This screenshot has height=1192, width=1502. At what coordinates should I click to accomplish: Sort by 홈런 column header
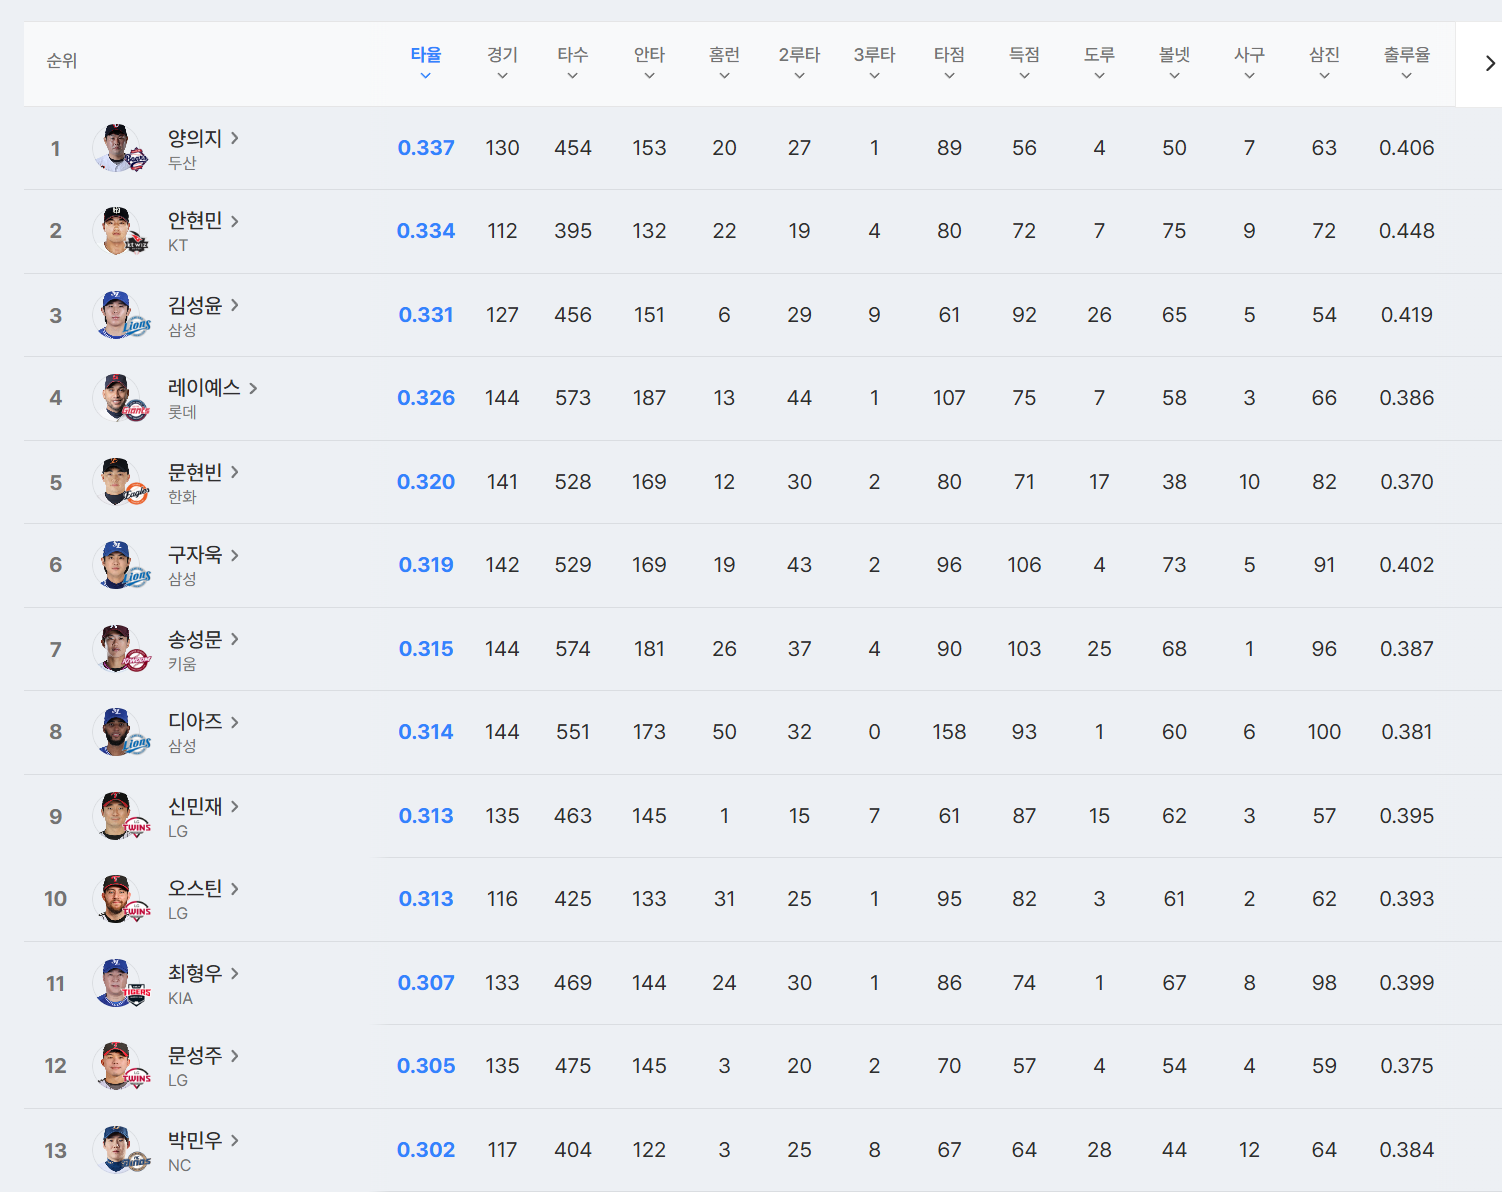[724, 62]
